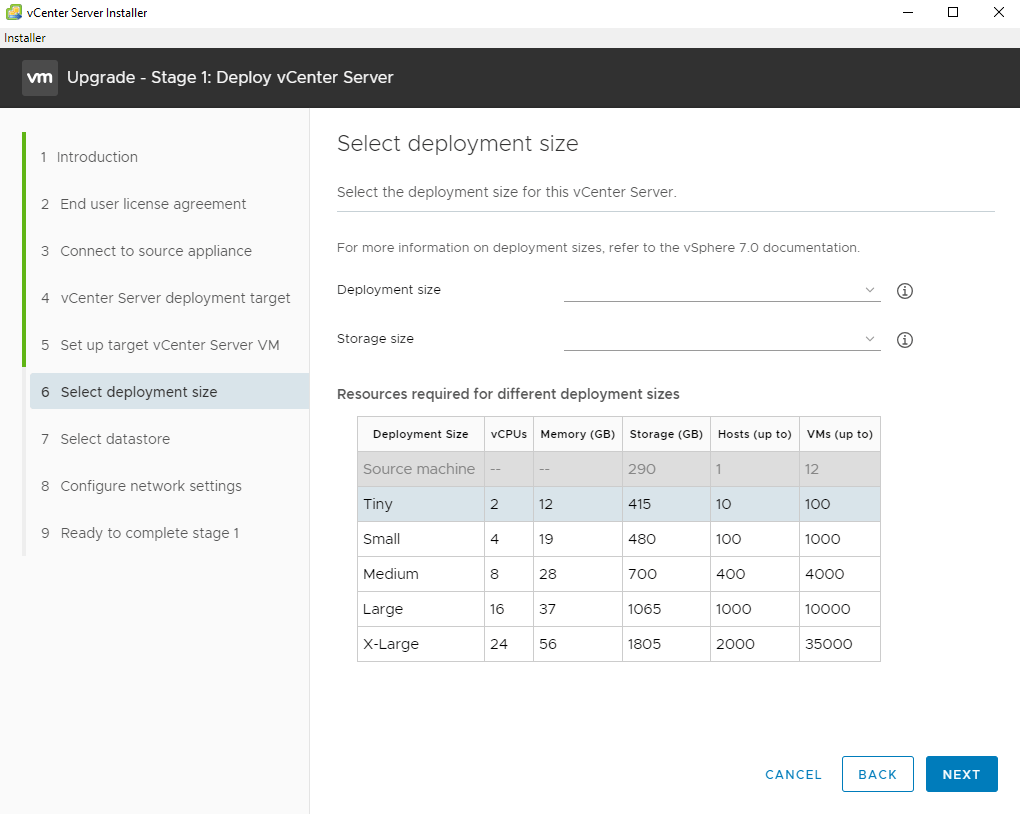The image size is (1020, 814).
Task: Go to End user license agreement step
Action: [x=153, y=204]
